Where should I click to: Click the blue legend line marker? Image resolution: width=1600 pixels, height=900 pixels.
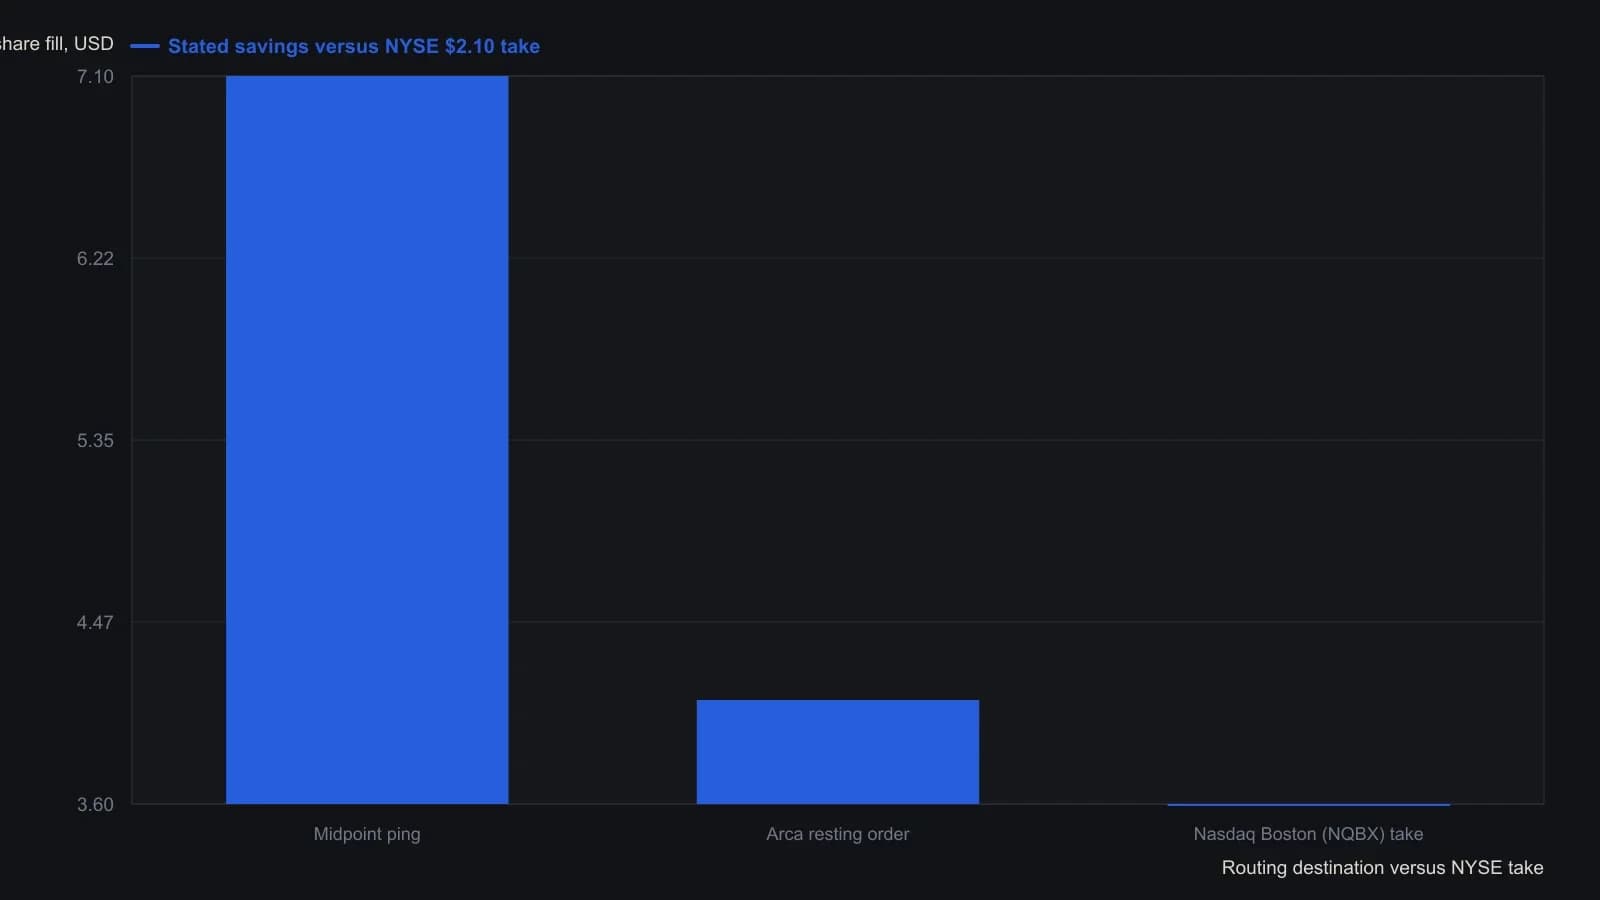click(145, 46)
